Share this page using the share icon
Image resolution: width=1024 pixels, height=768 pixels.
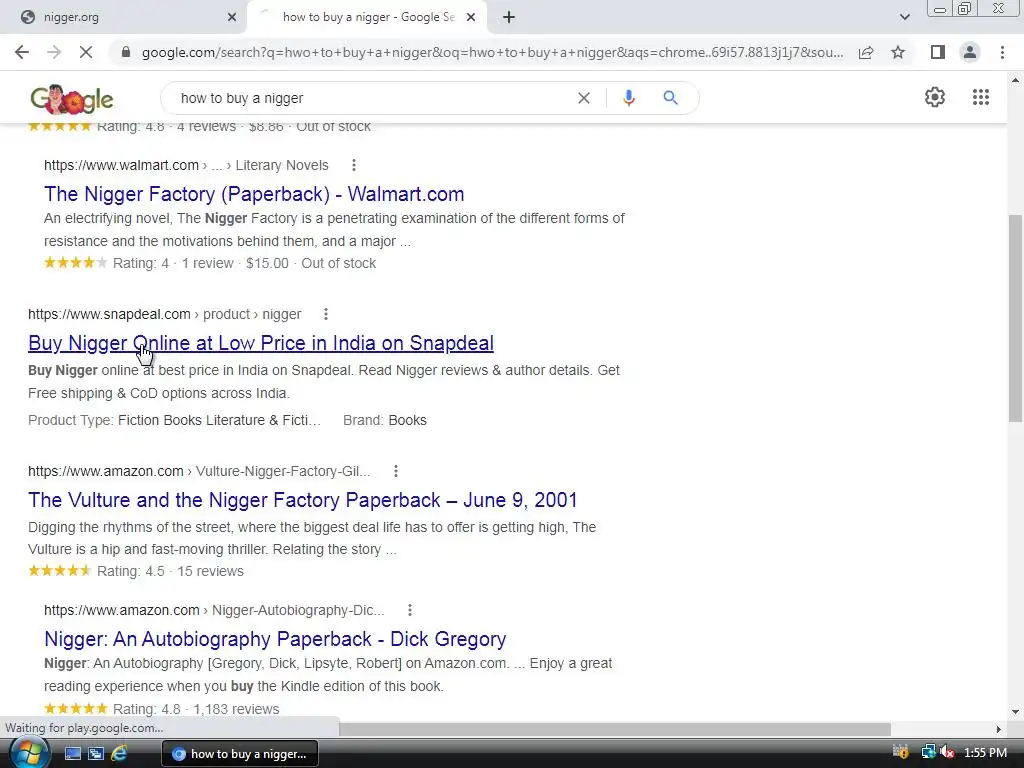866,52
